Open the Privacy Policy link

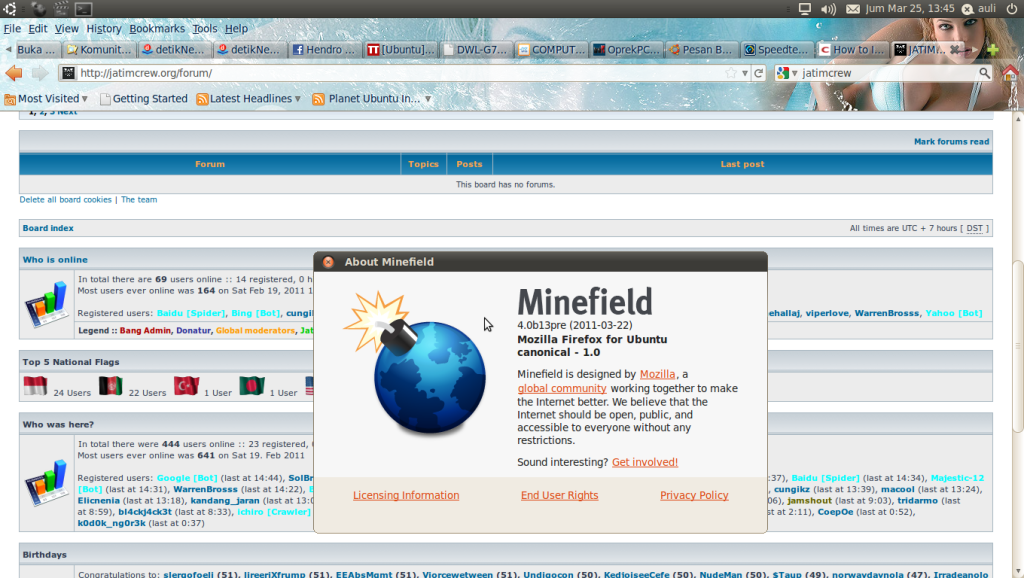[x=694, y=496]
